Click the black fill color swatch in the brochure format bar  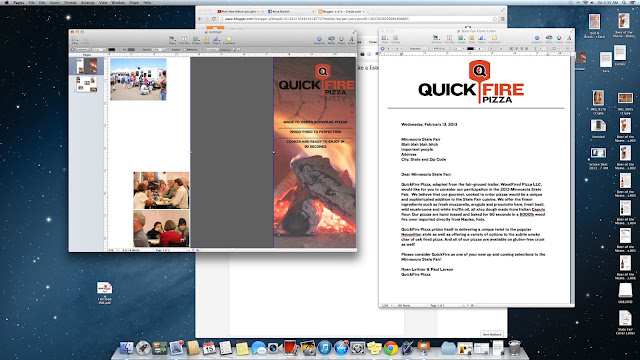coord(112,49)
